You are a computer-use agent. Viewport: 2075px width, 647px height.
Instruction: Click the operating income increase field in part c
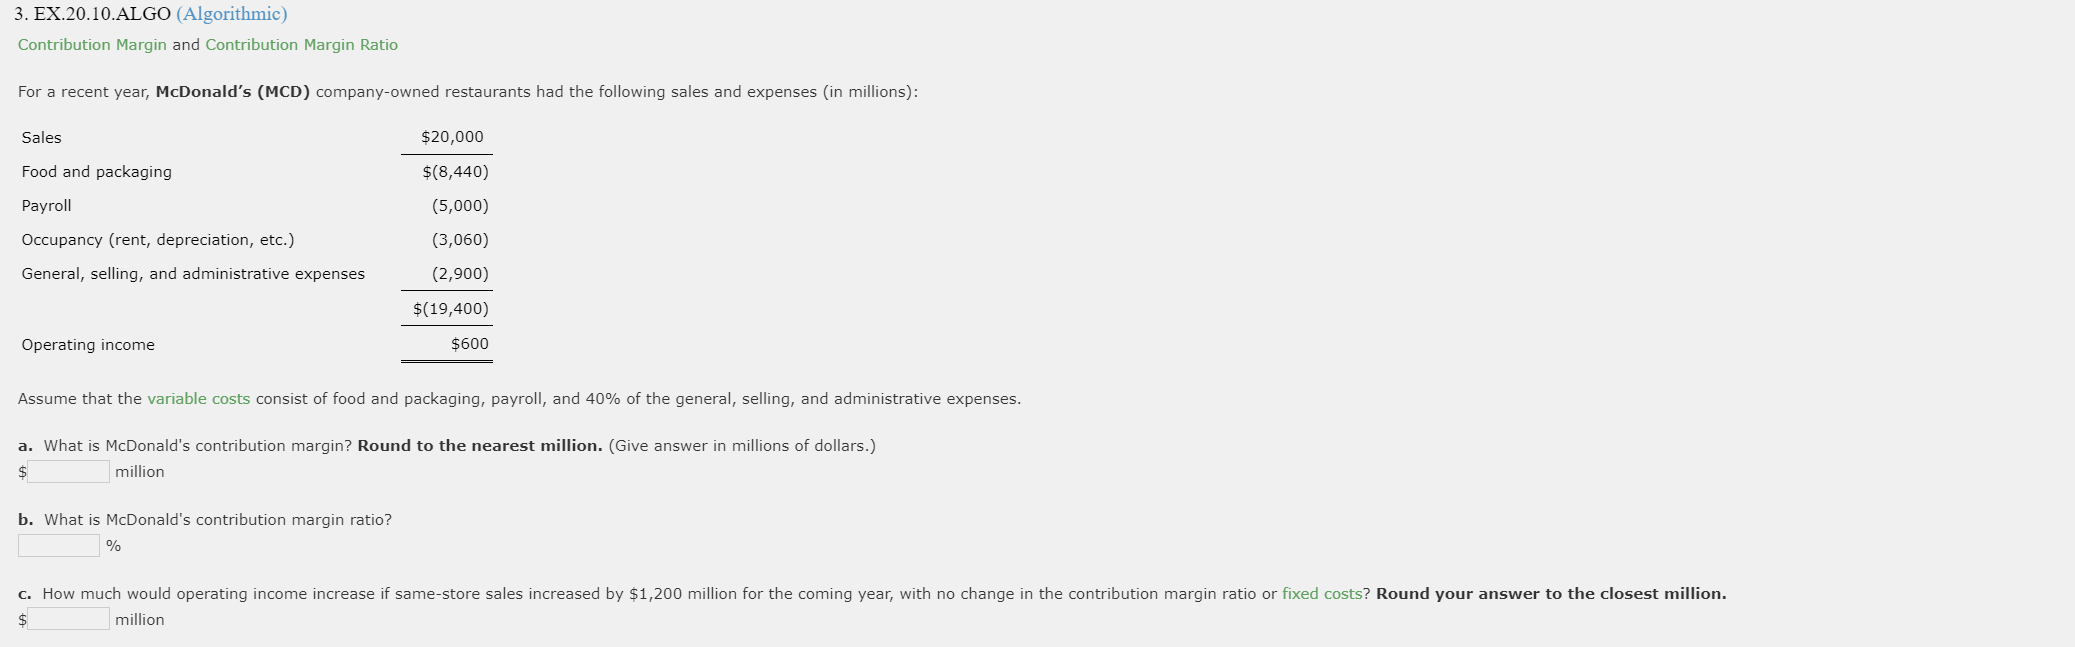pyautogui.click(x=66, y=618)
